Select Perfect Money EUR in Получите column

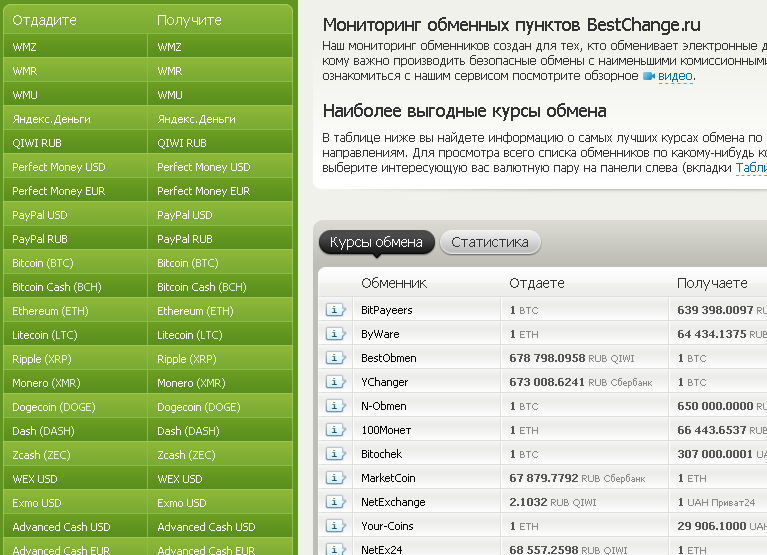coord(220,190)
